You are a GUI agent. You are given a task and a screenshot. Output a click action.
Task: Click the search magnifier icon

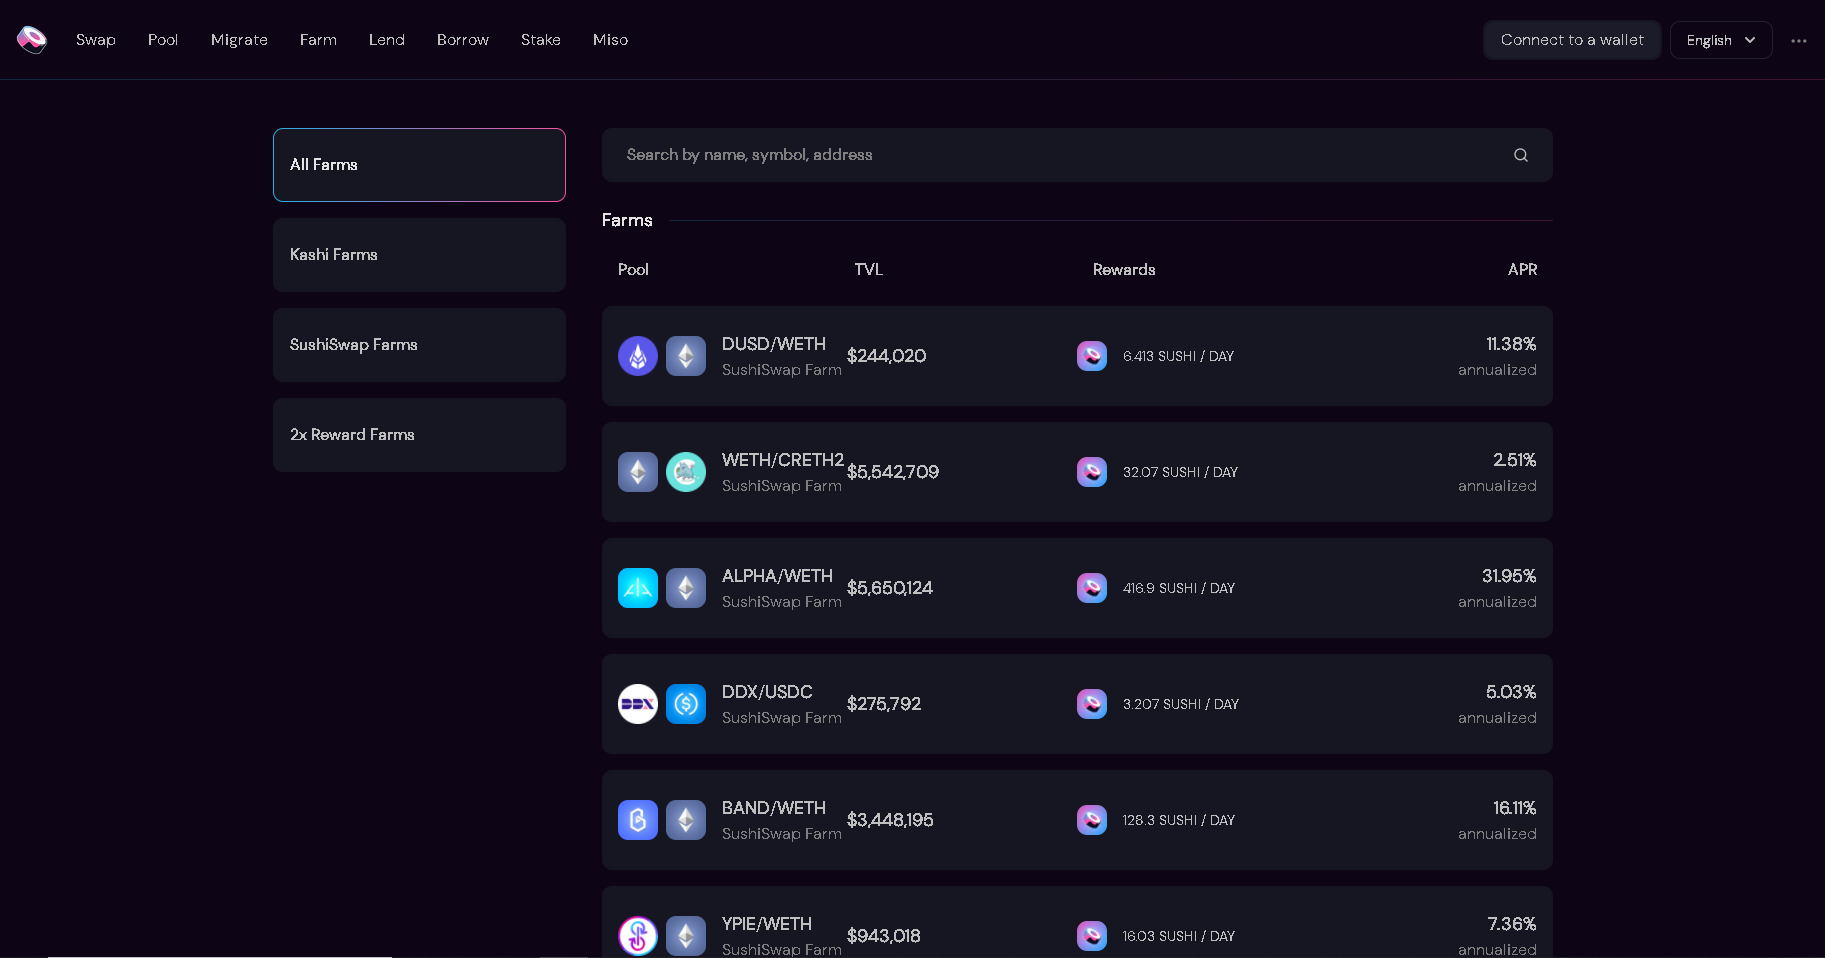coord(1521,155)
